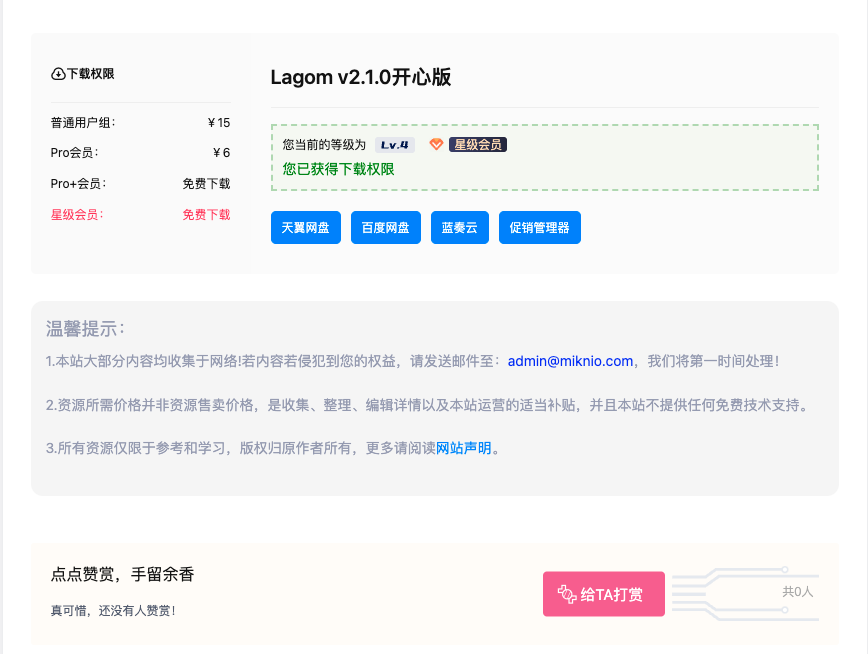Viewport: 868px width, 654px height.
Task: Click the Lv.4 level badge
Action: [x=395, y=145]
